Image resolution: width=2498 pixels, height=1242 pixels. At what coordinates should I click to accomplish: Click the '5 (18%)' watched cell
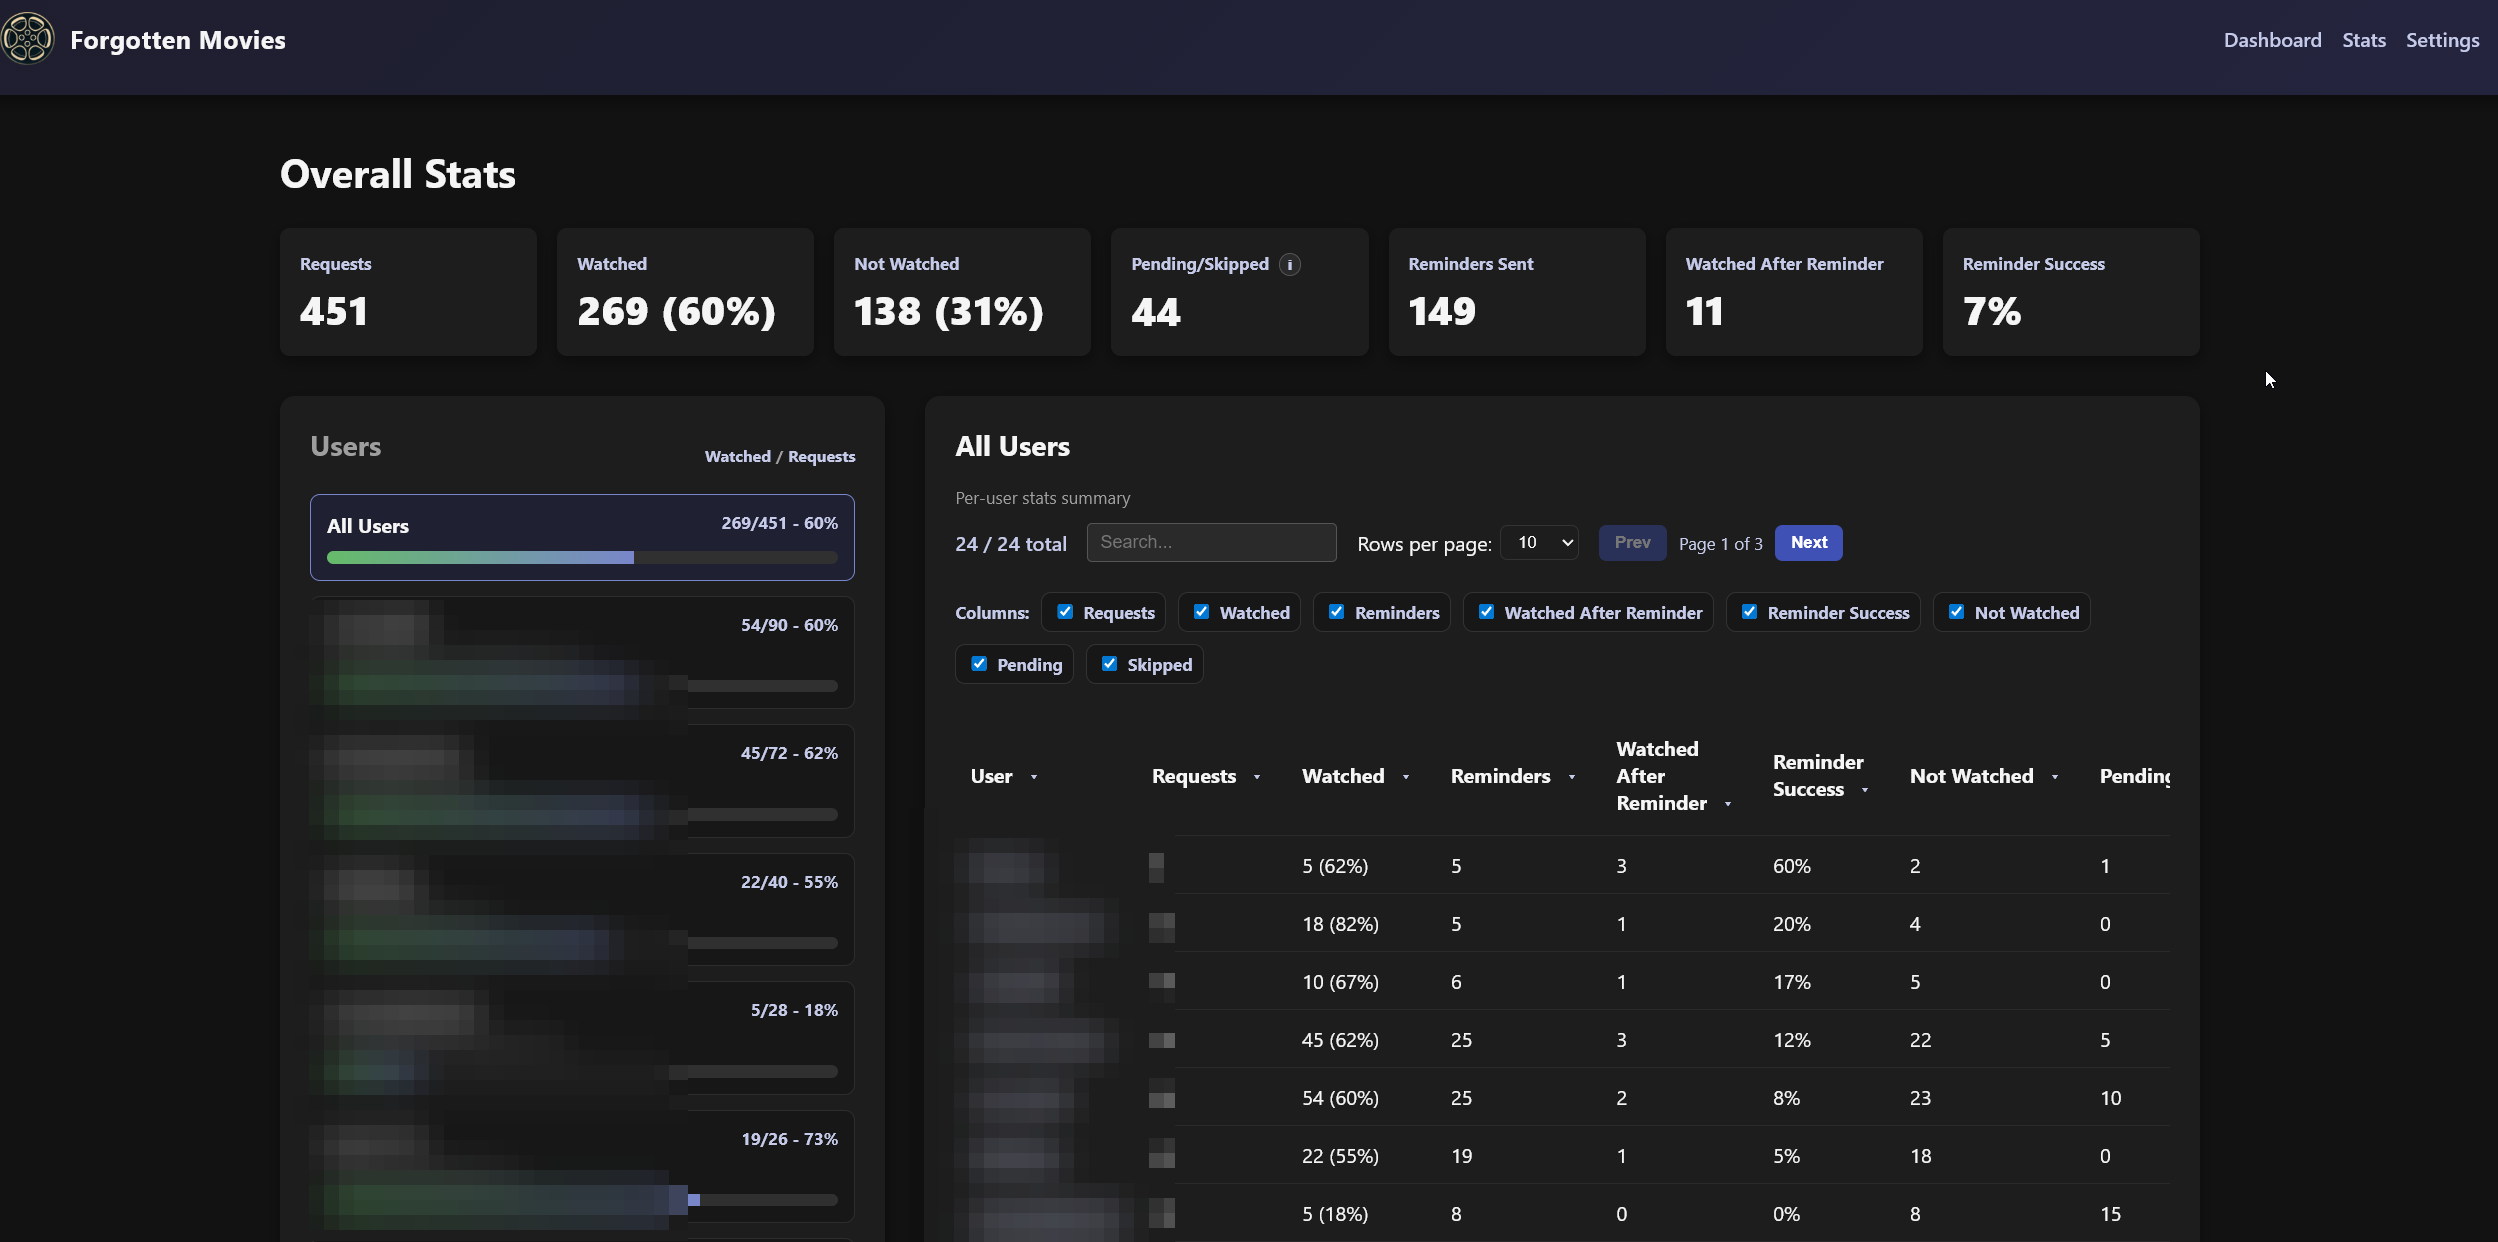1335,1214
